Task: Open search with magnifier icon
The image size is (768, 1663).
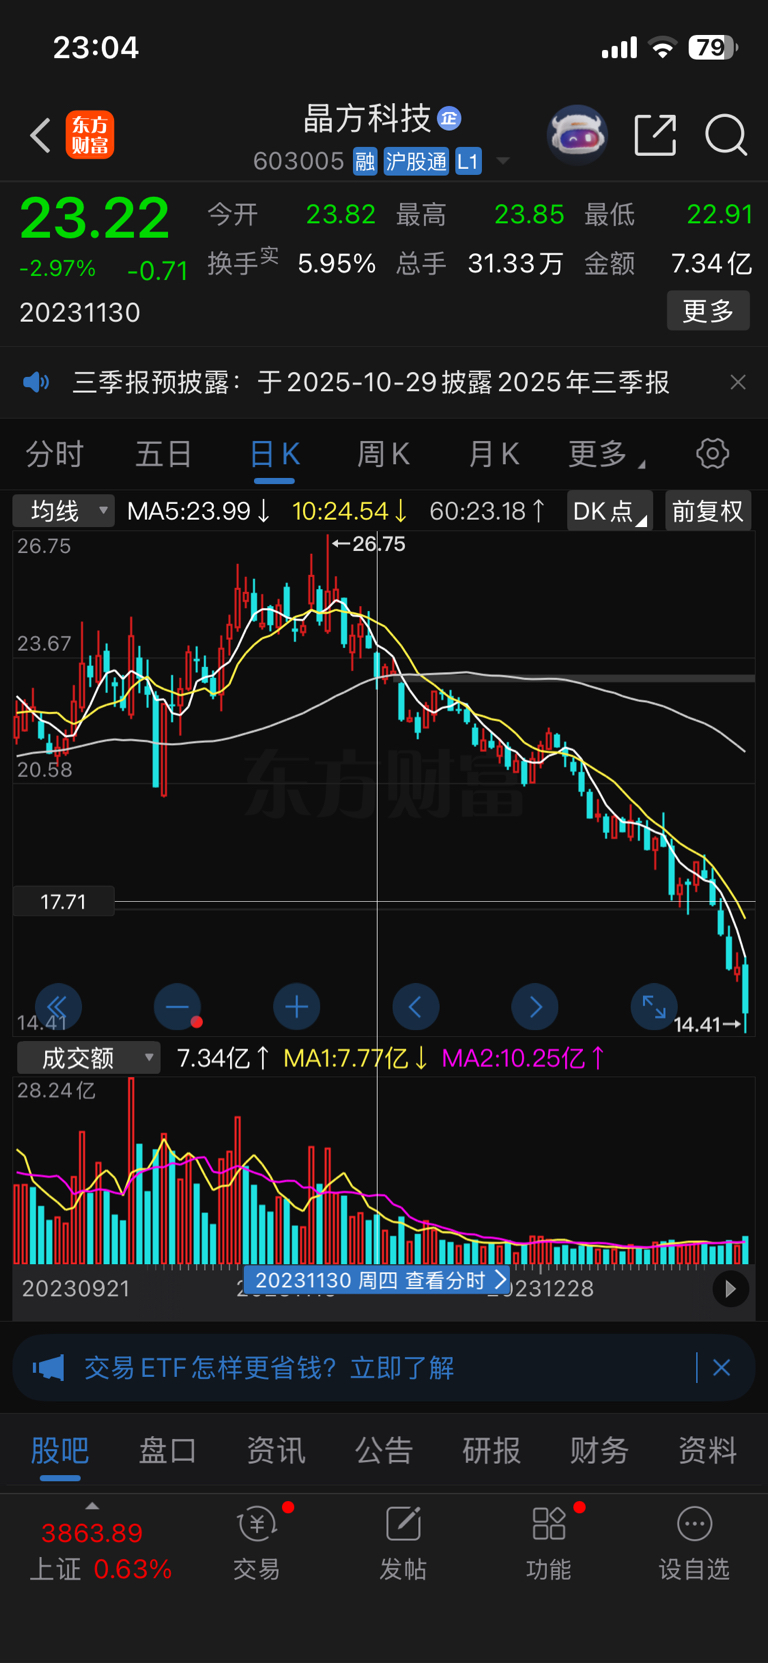Action: [726, 135]
